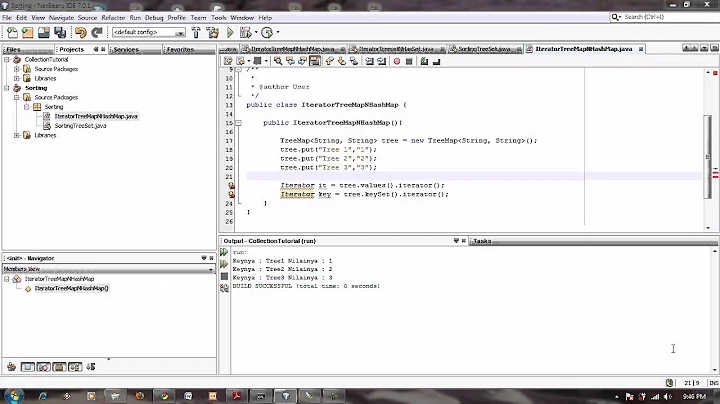Click the error hint bulb on line 22
Image resolution: width=720 pixels, height=404 pixels.
[x=231, y=185]
